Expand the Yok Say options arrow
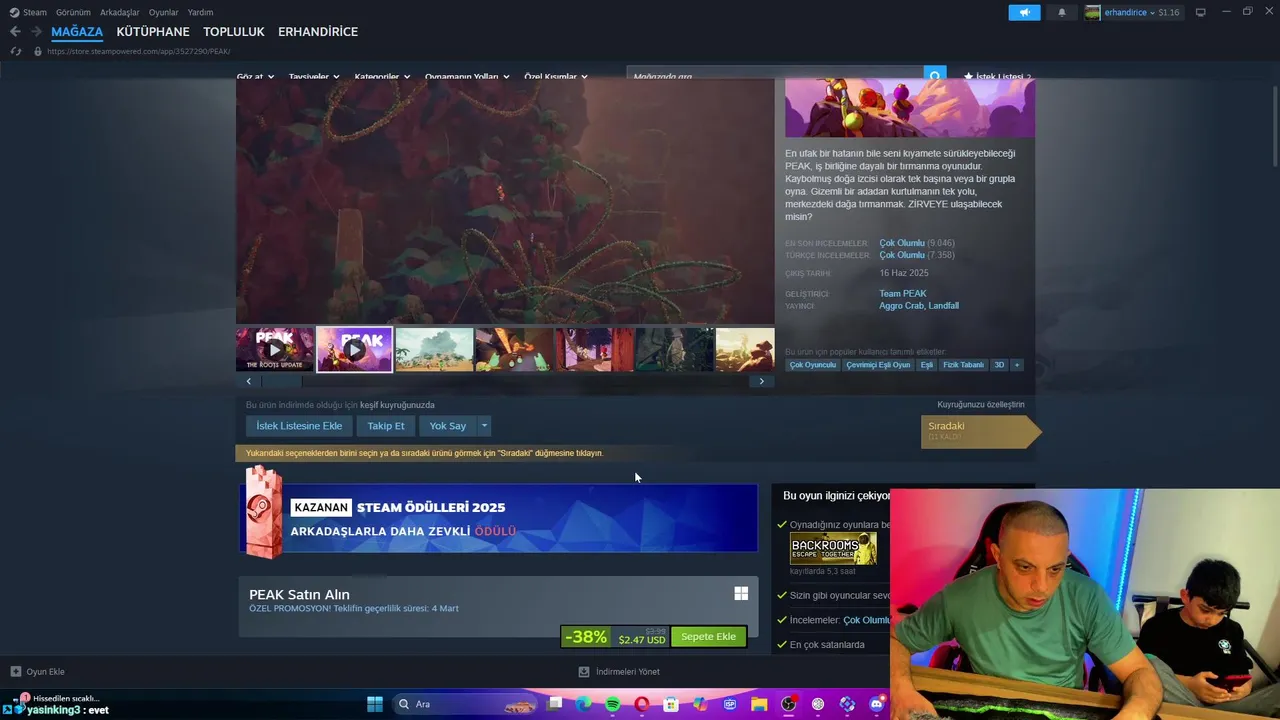Image resolution: width=1280 pixels, height=720 pixels. tap(484, 426)
